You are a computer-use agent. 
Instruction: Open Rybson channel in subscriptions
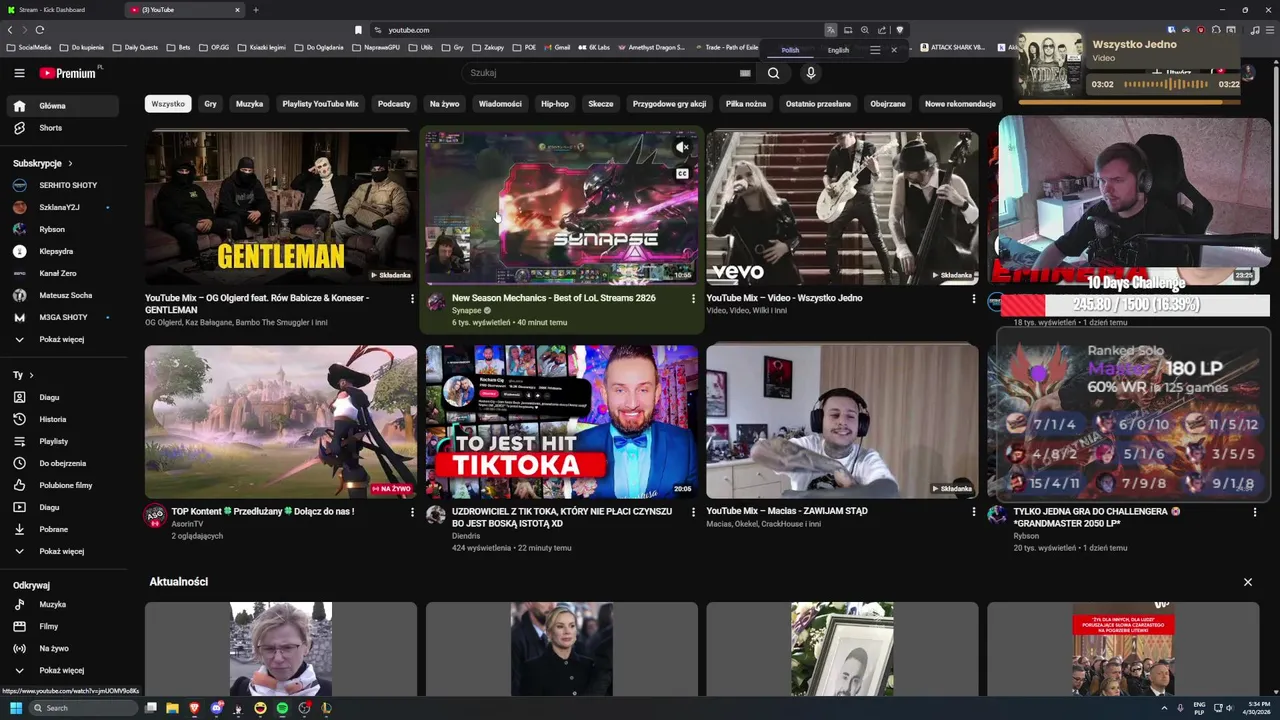click(x=62, y=229)
